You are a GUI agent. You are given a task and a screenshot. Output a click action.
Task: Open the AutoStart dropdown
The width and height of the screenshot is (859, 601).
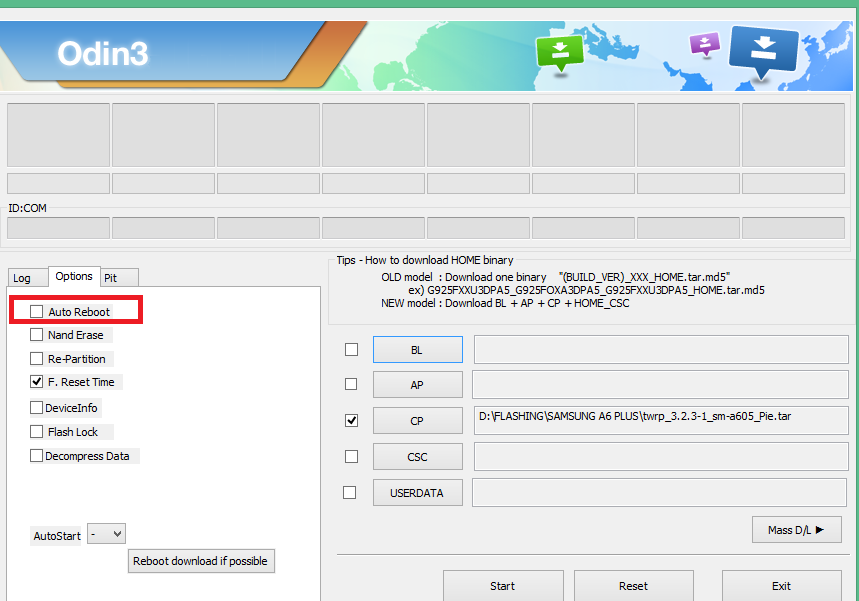[107, 534]
